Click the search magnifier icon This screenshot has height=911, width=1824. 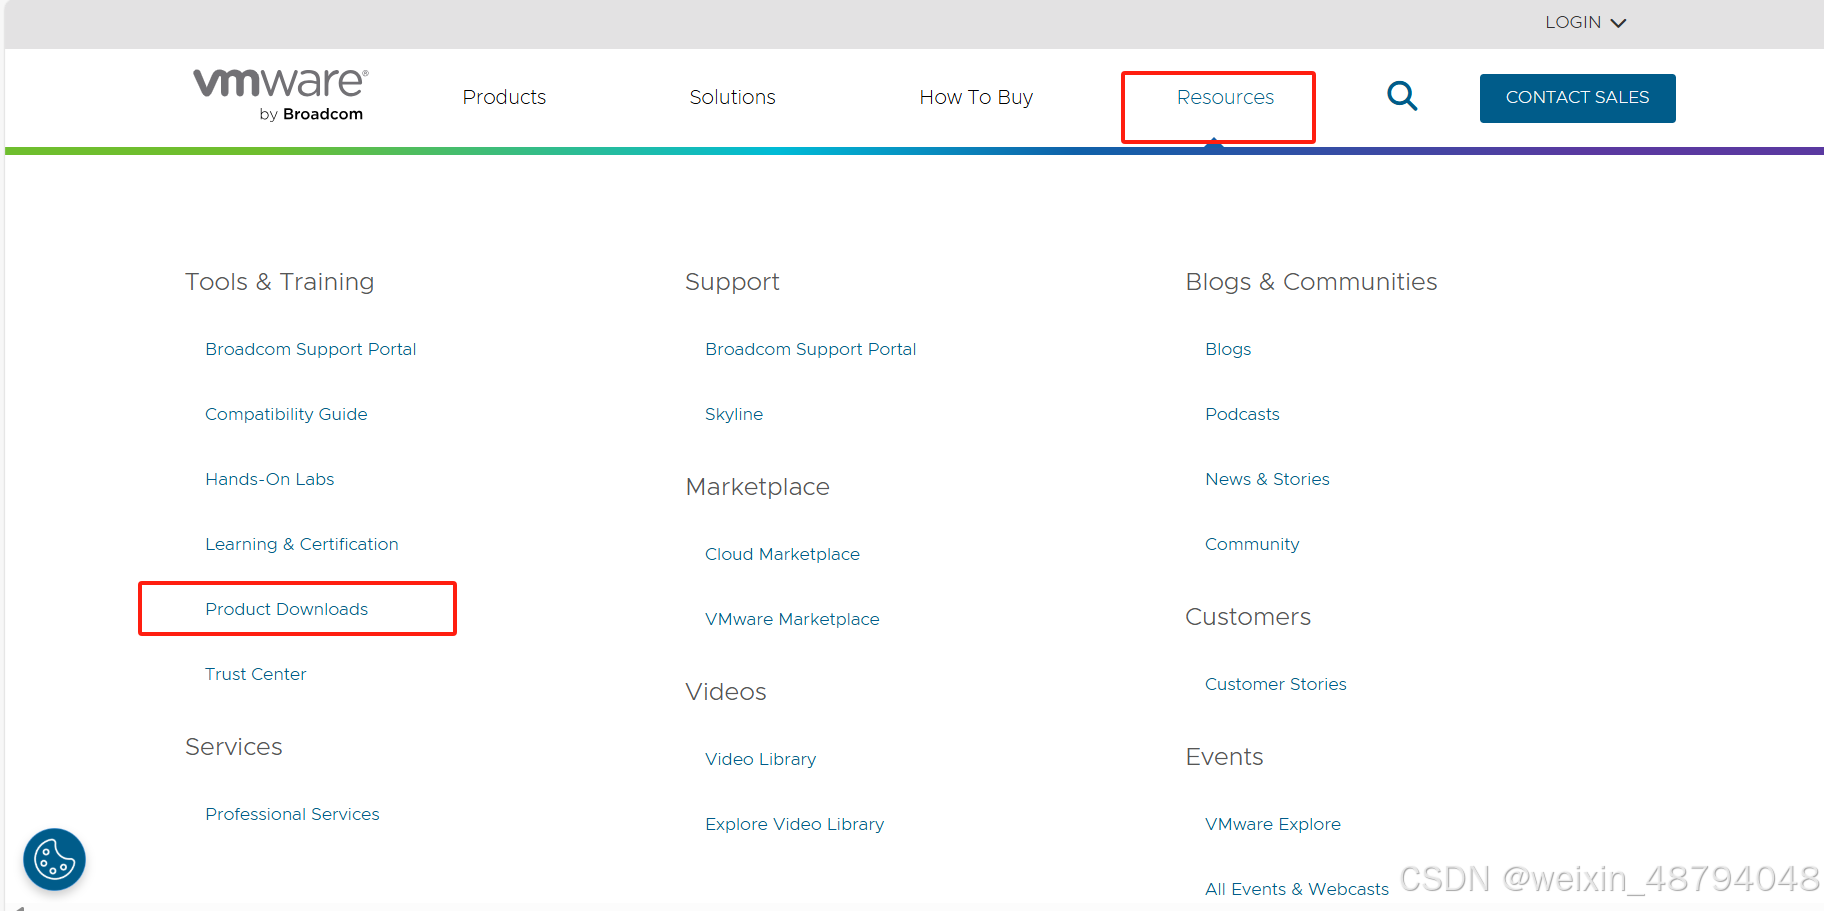(x=1402, y=96)
